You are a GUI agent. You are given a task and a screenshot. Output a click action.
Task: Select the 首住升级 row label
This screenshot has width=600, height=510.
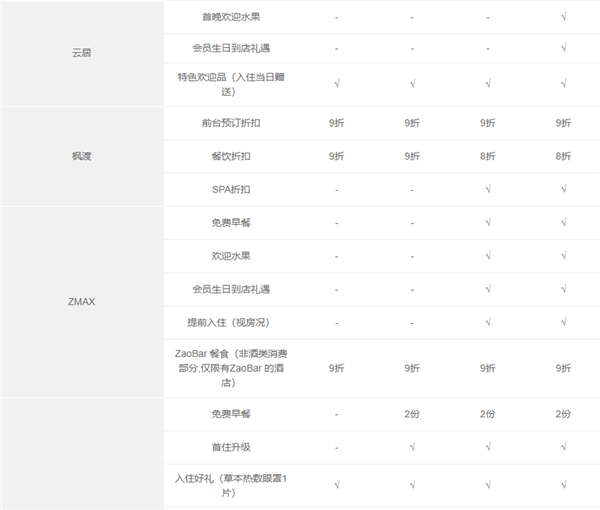(x=230, y=447)
